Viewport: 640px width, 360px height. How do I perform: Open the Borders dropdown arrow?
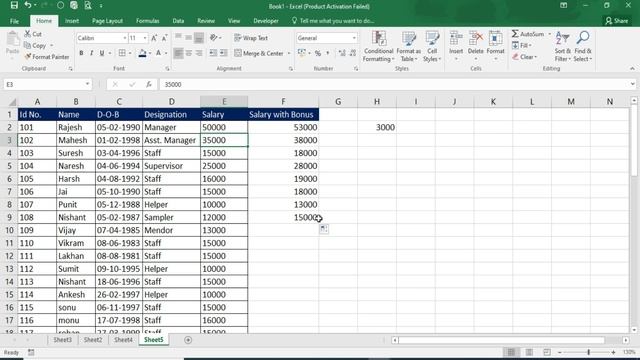point(130,53)
